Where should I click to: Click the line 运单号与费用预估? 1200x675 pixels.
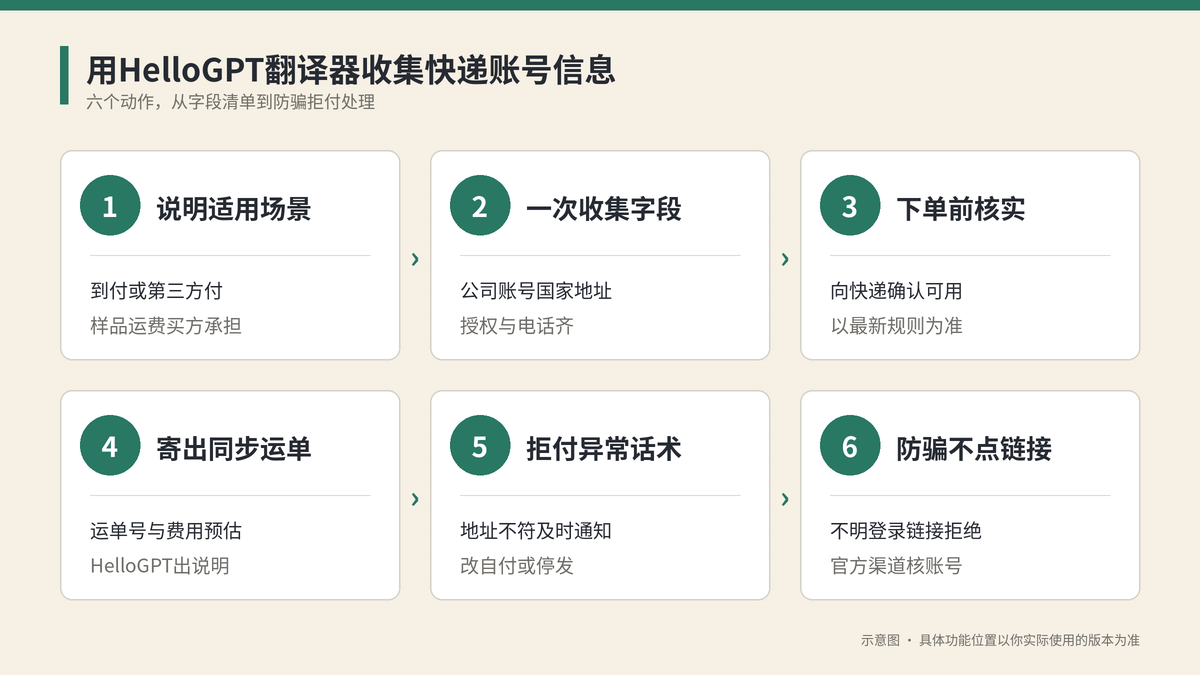[166, 531]
